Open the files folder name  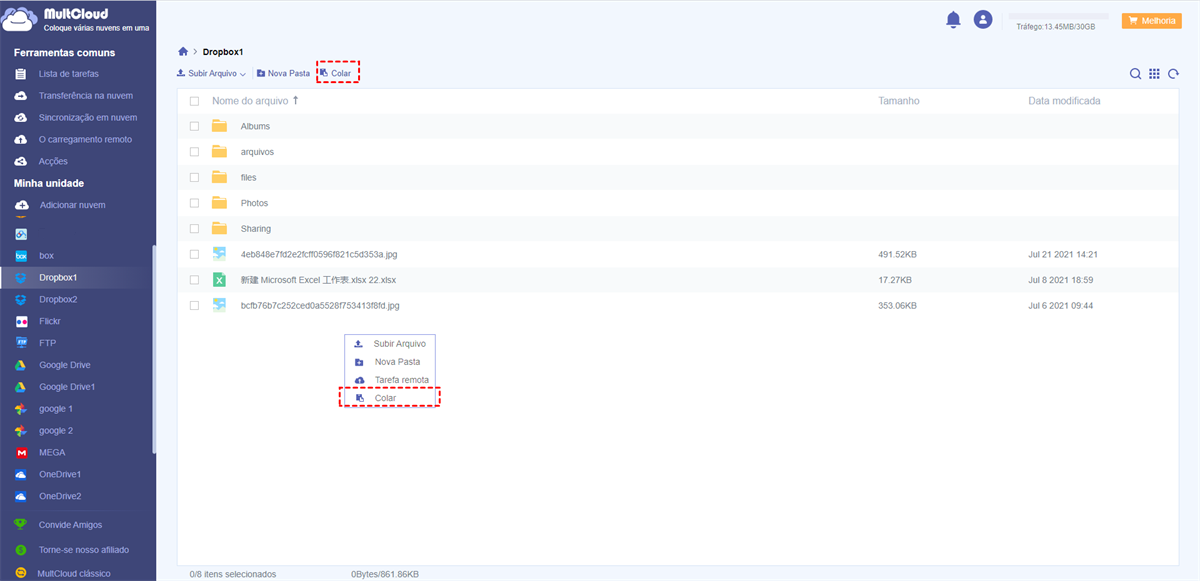click(x=248, y=177)
